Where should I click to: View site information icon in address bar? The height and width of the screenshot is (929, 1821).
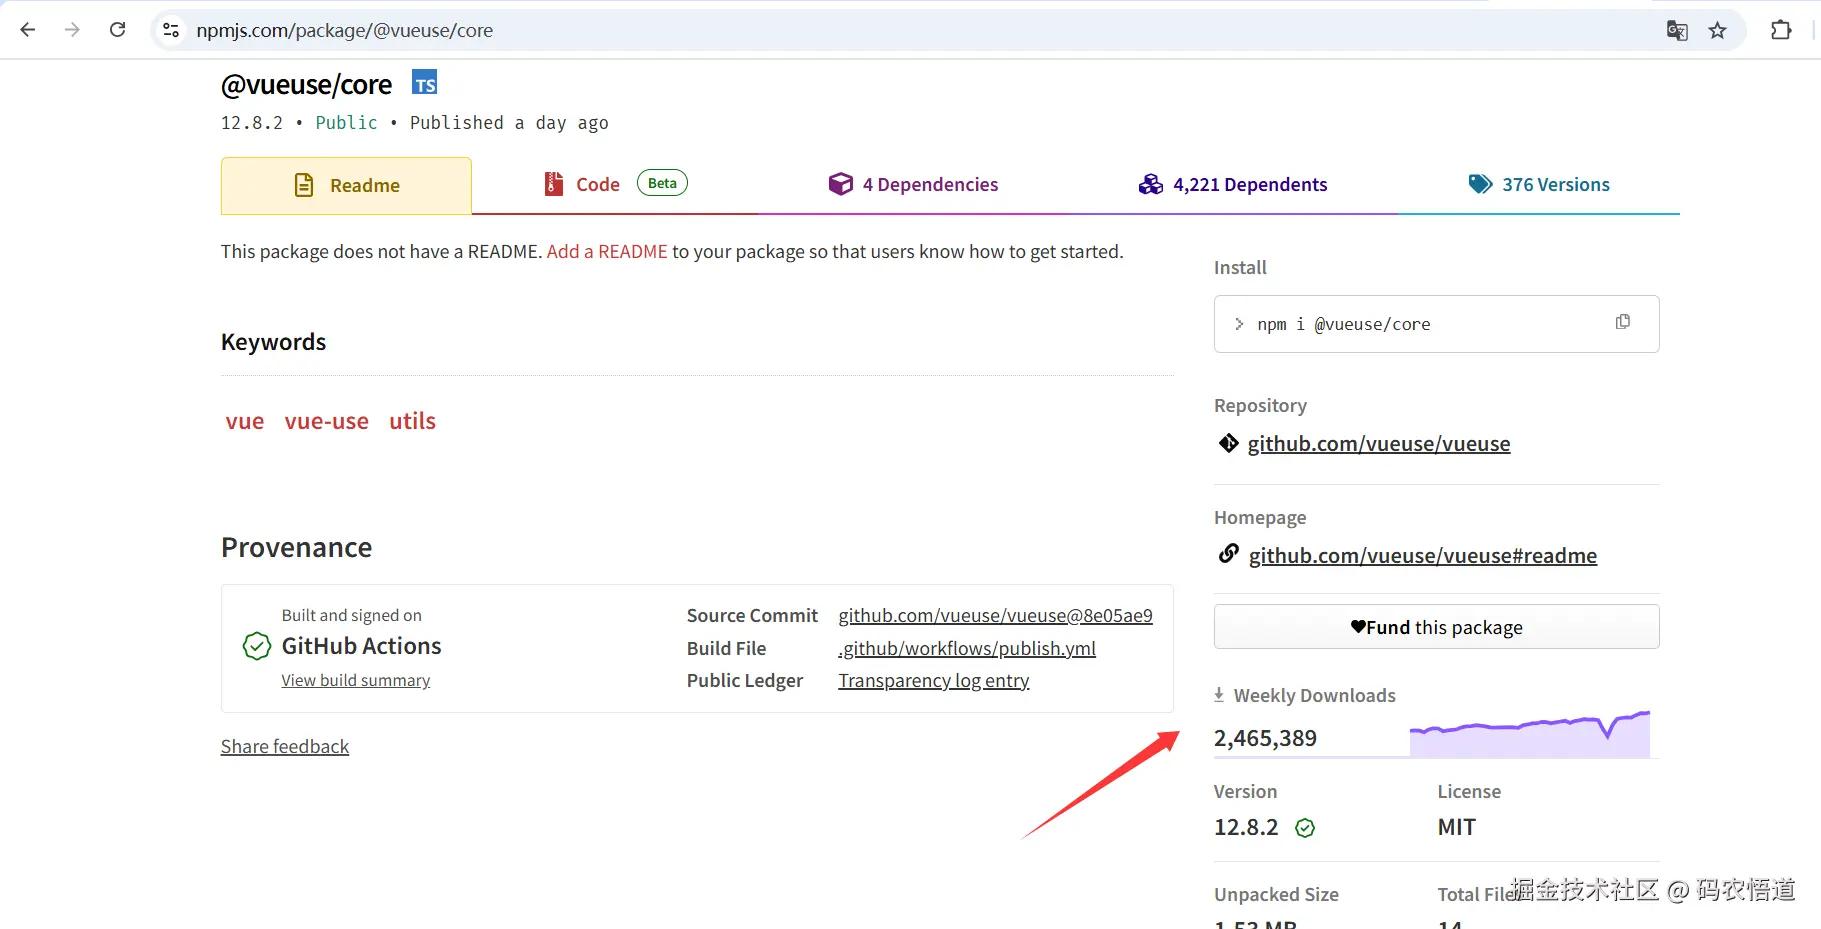pyautogui.click(x=171, y=30)
